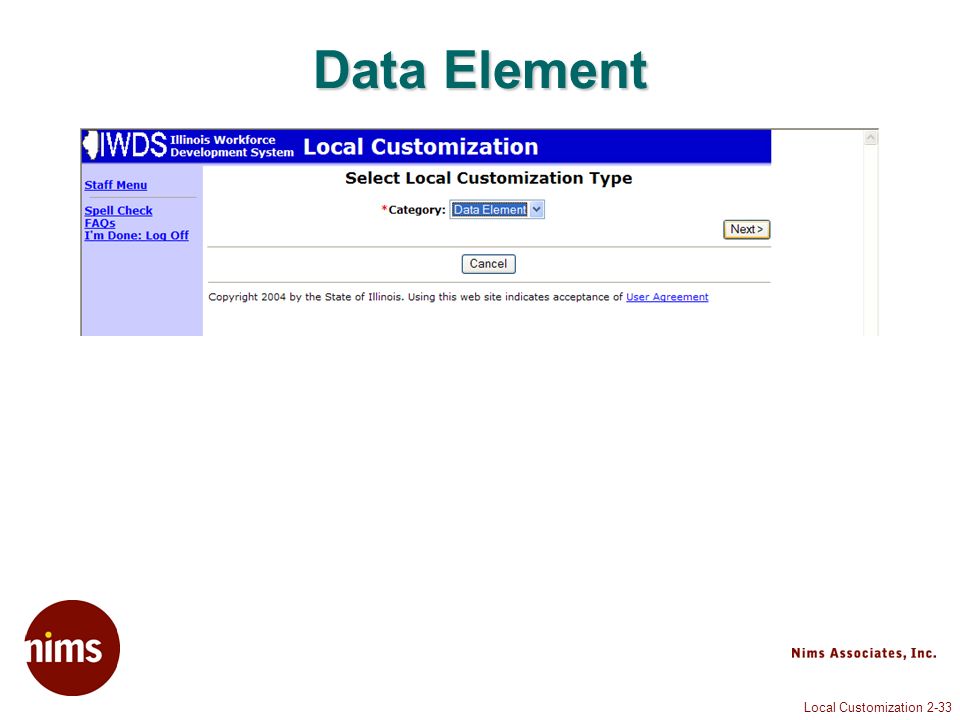Click the Category field label
The width and height of the screenshot is (960, 720).
(x=416, y=210)
